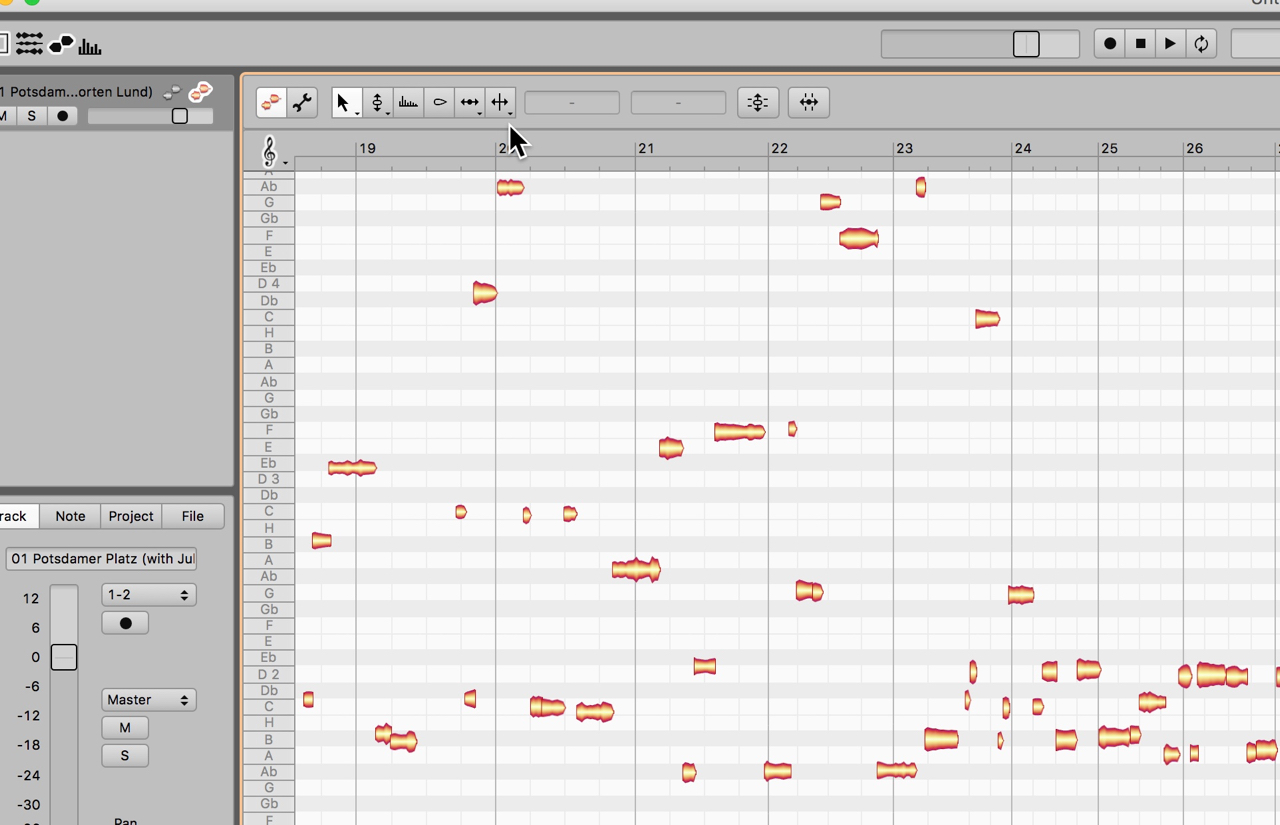Click the first inspector value field in toolbar
Viewport: 1280px width, 825px height.
572,102
